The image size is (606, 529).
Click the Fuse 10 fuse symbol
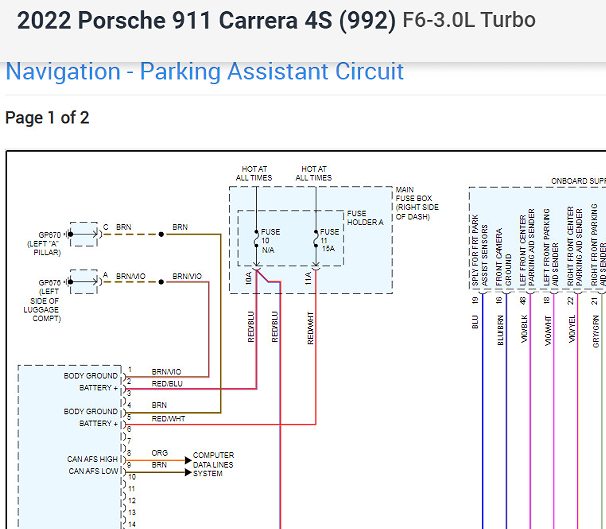click(x=256, y=239)
